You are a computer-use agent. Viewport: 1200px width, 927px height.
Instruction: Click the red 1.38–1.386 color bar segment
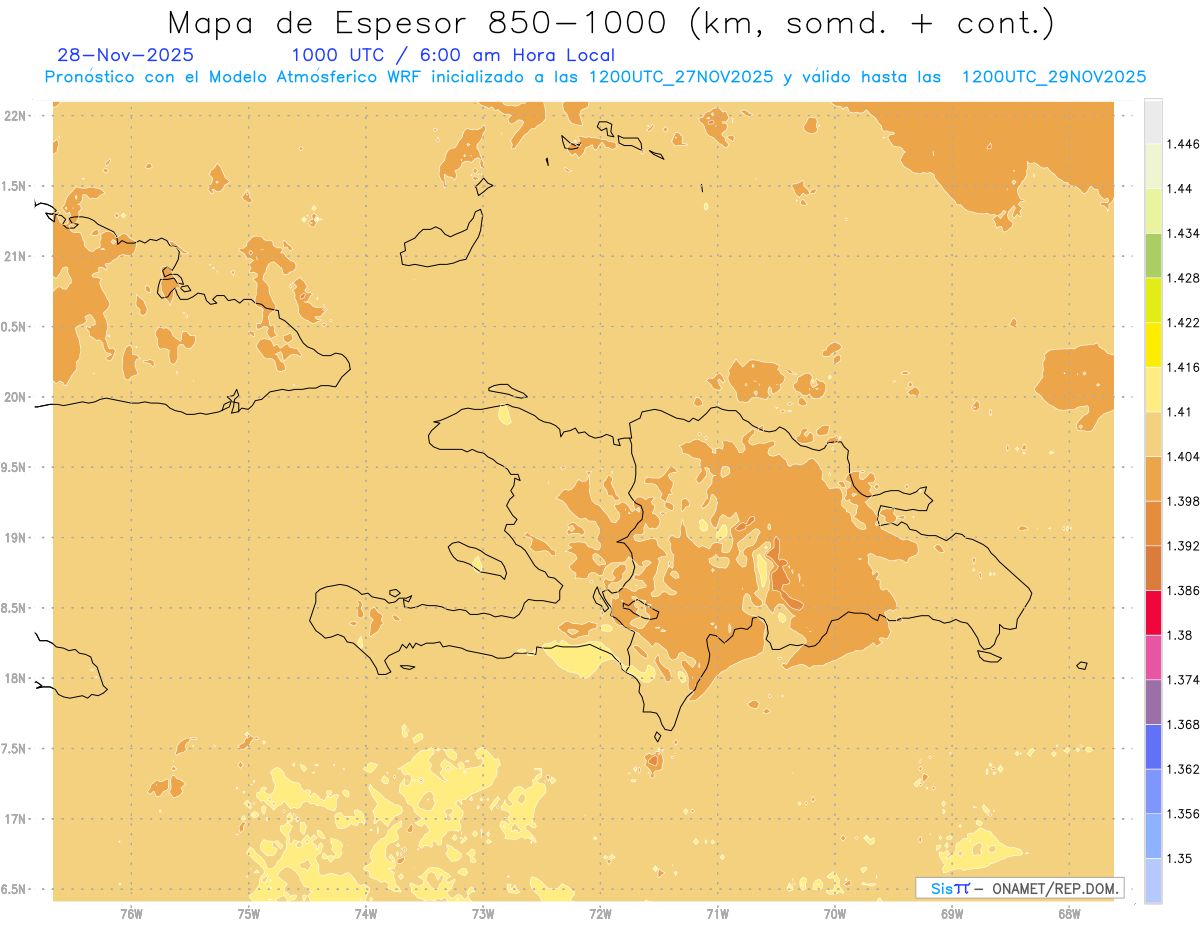(1153, 612)
